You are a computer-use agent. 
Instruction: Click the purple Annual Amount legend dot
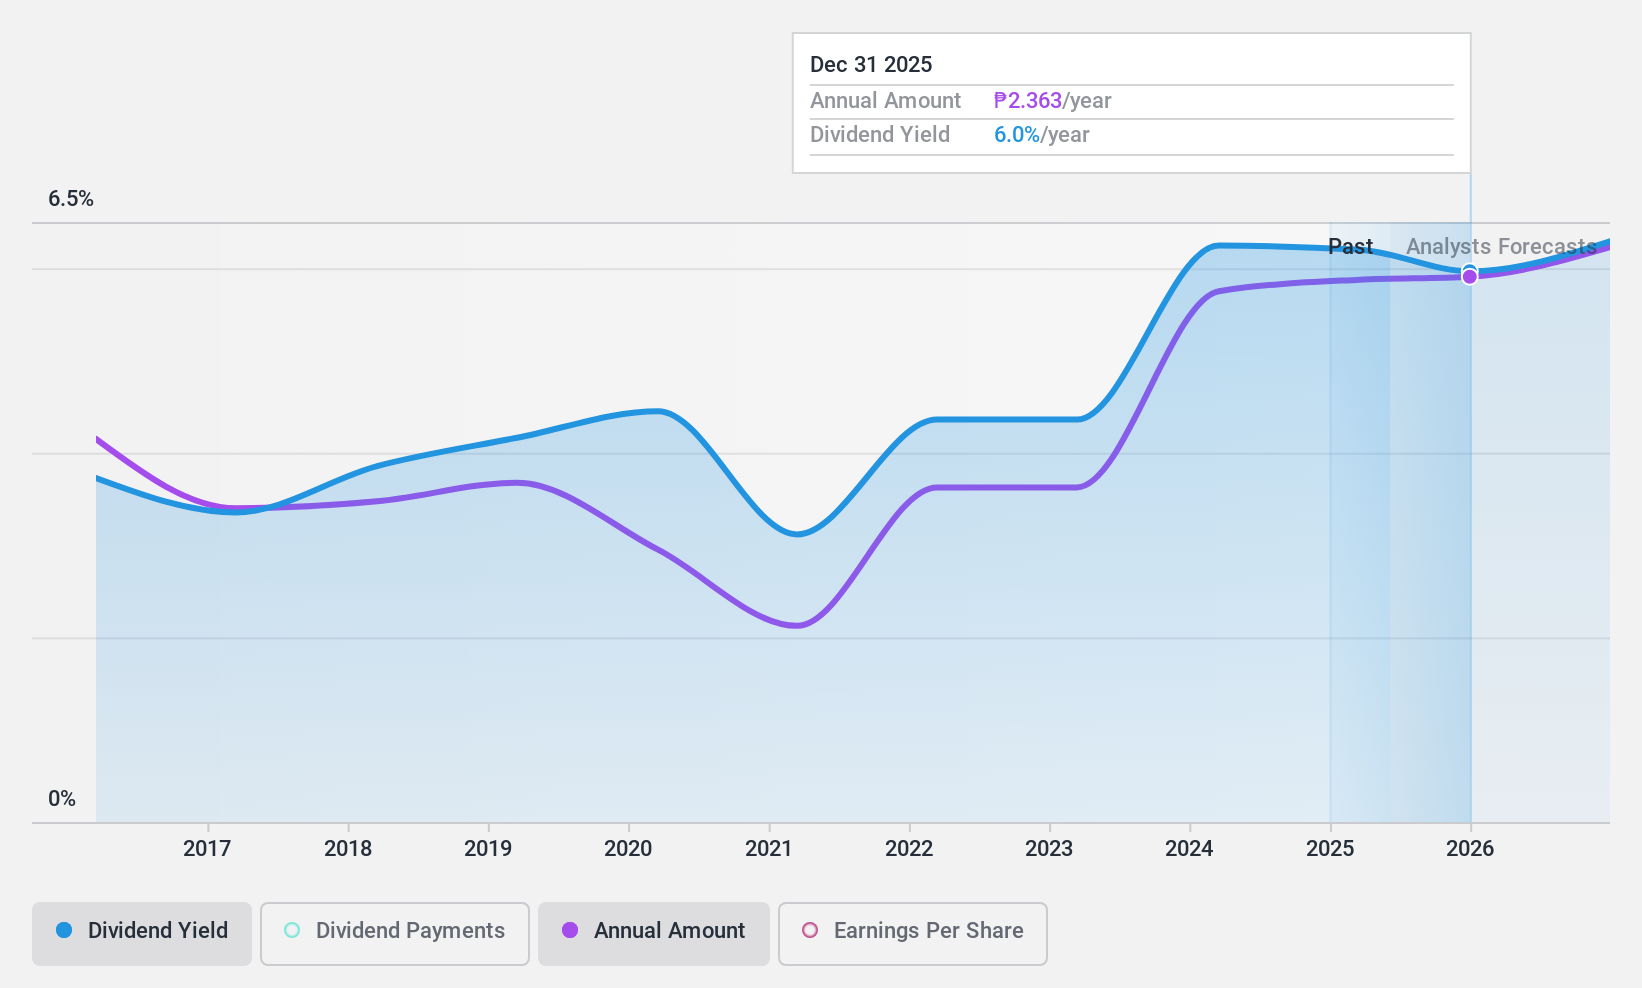[570, 930]
